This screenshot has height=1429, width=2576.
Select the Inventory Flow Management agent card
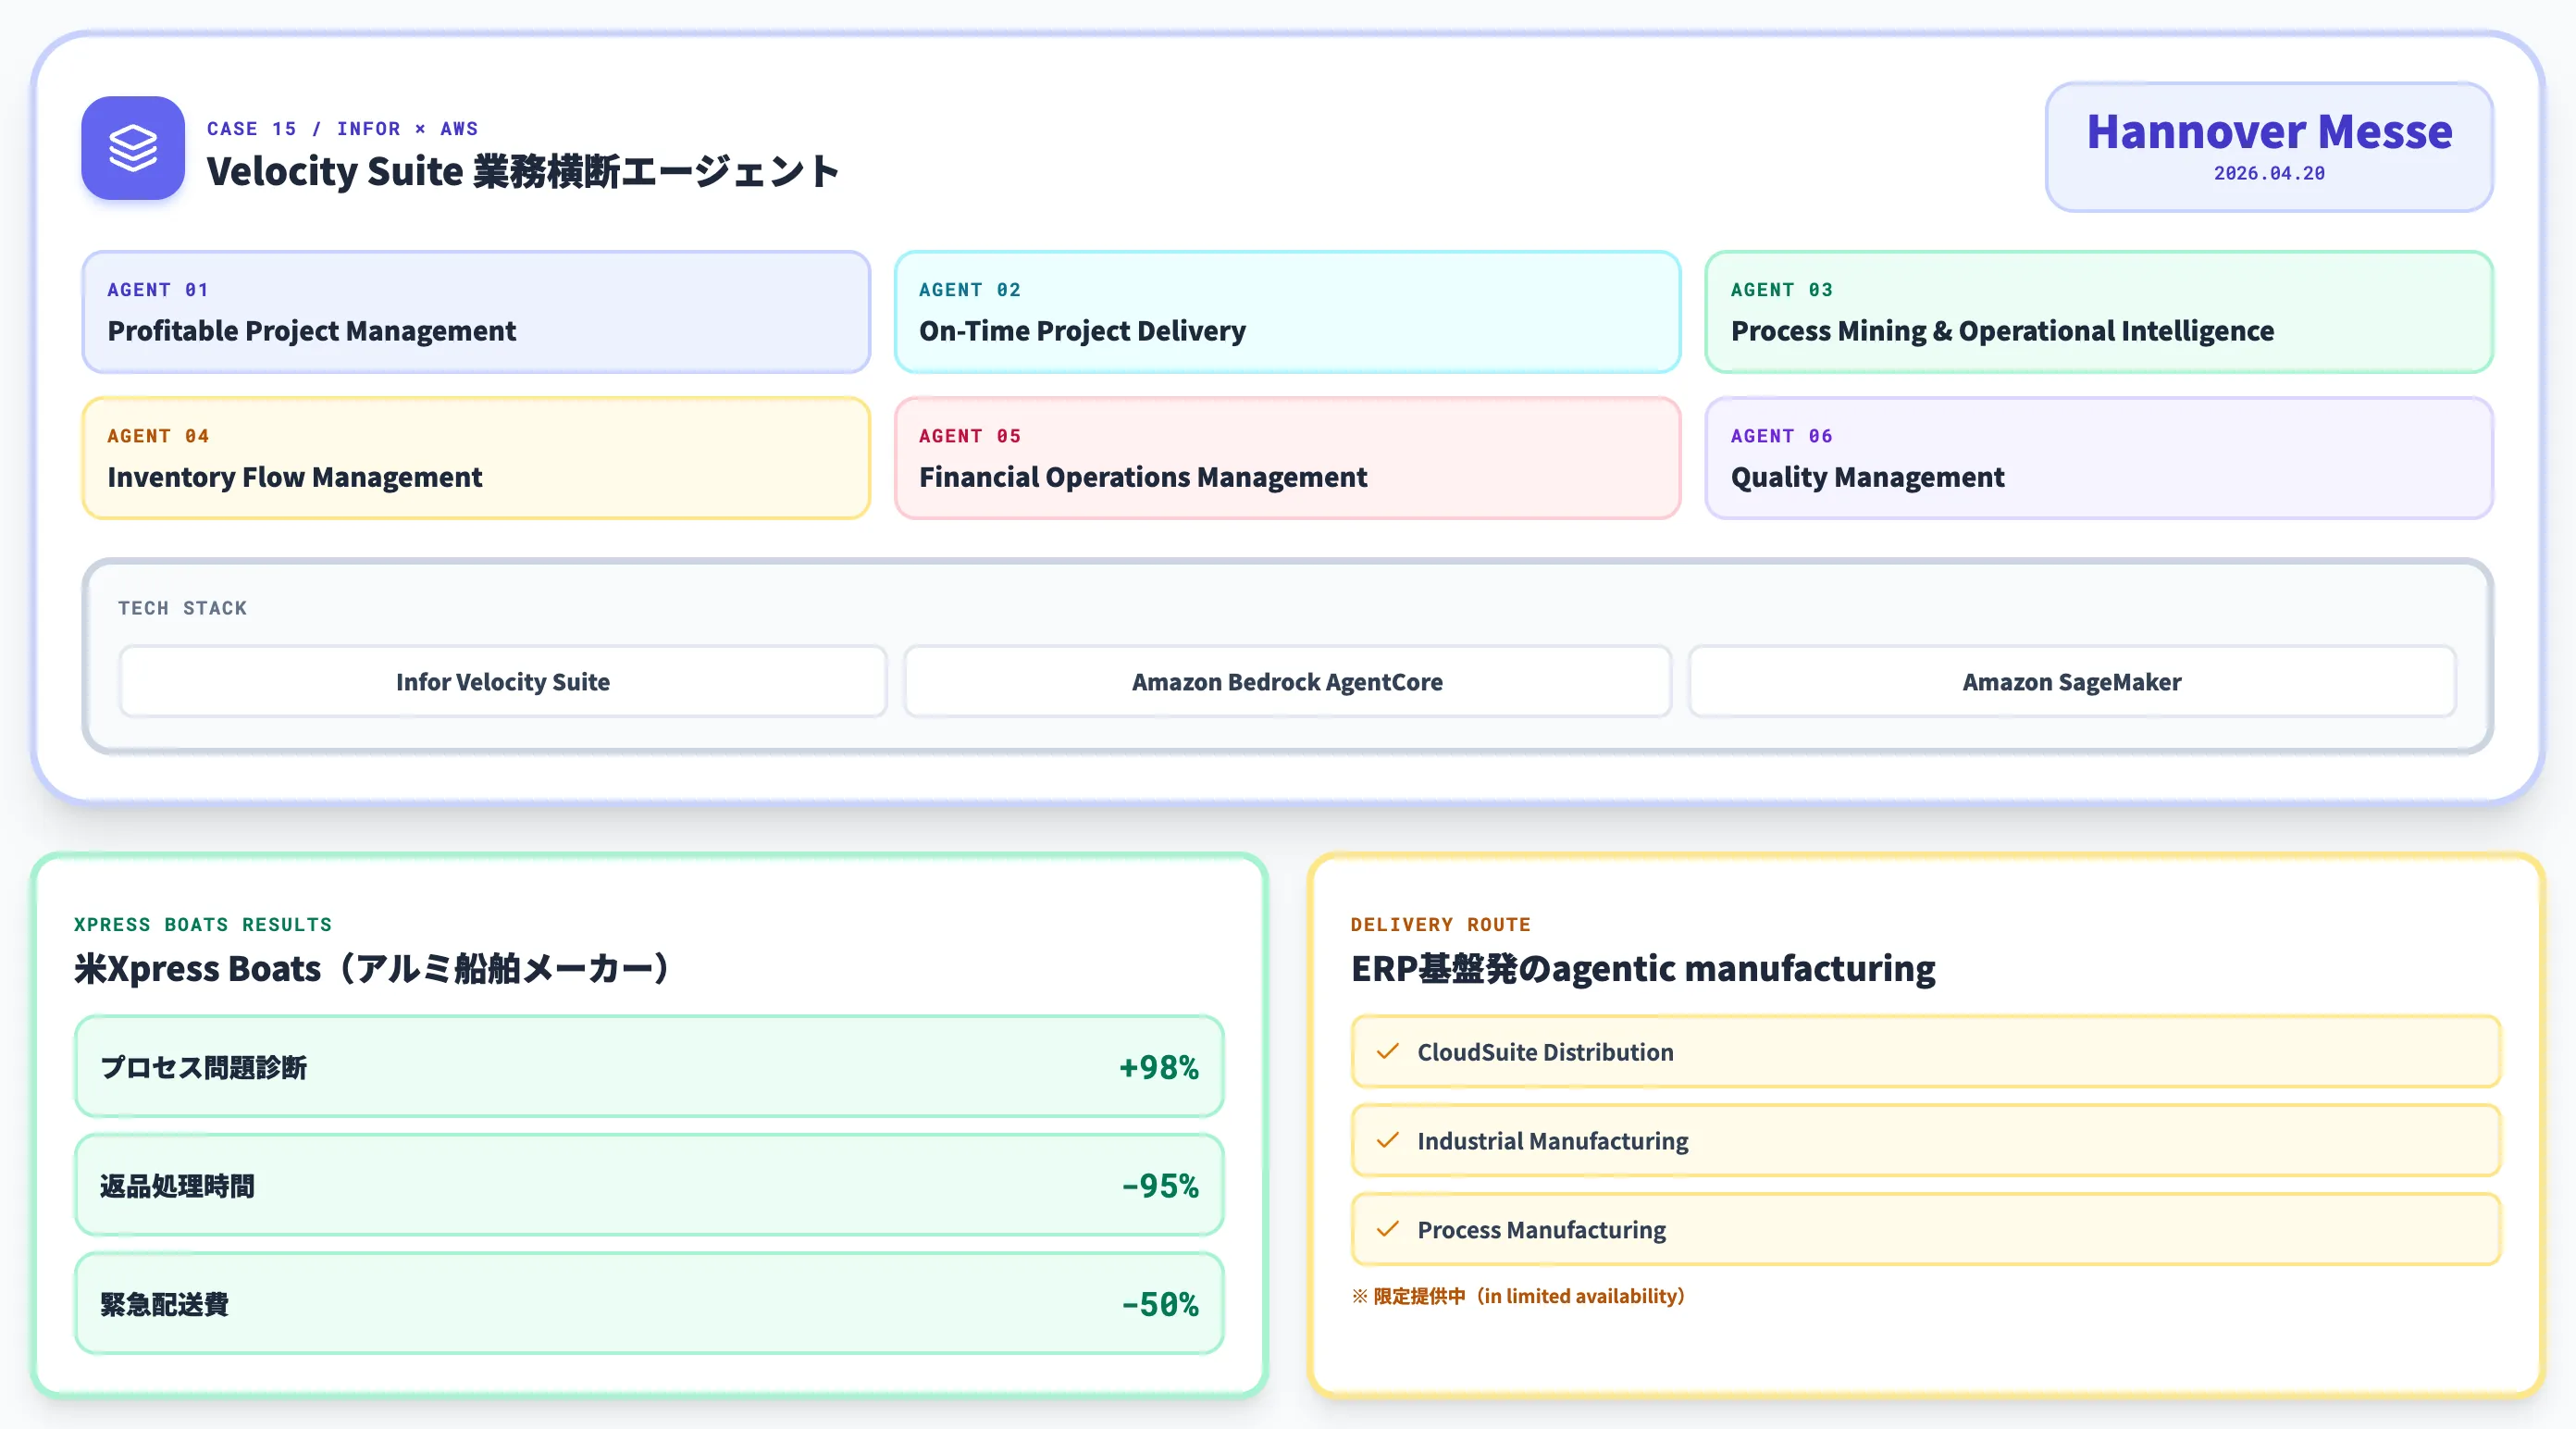pyautogui.click(x=476, y=458)
